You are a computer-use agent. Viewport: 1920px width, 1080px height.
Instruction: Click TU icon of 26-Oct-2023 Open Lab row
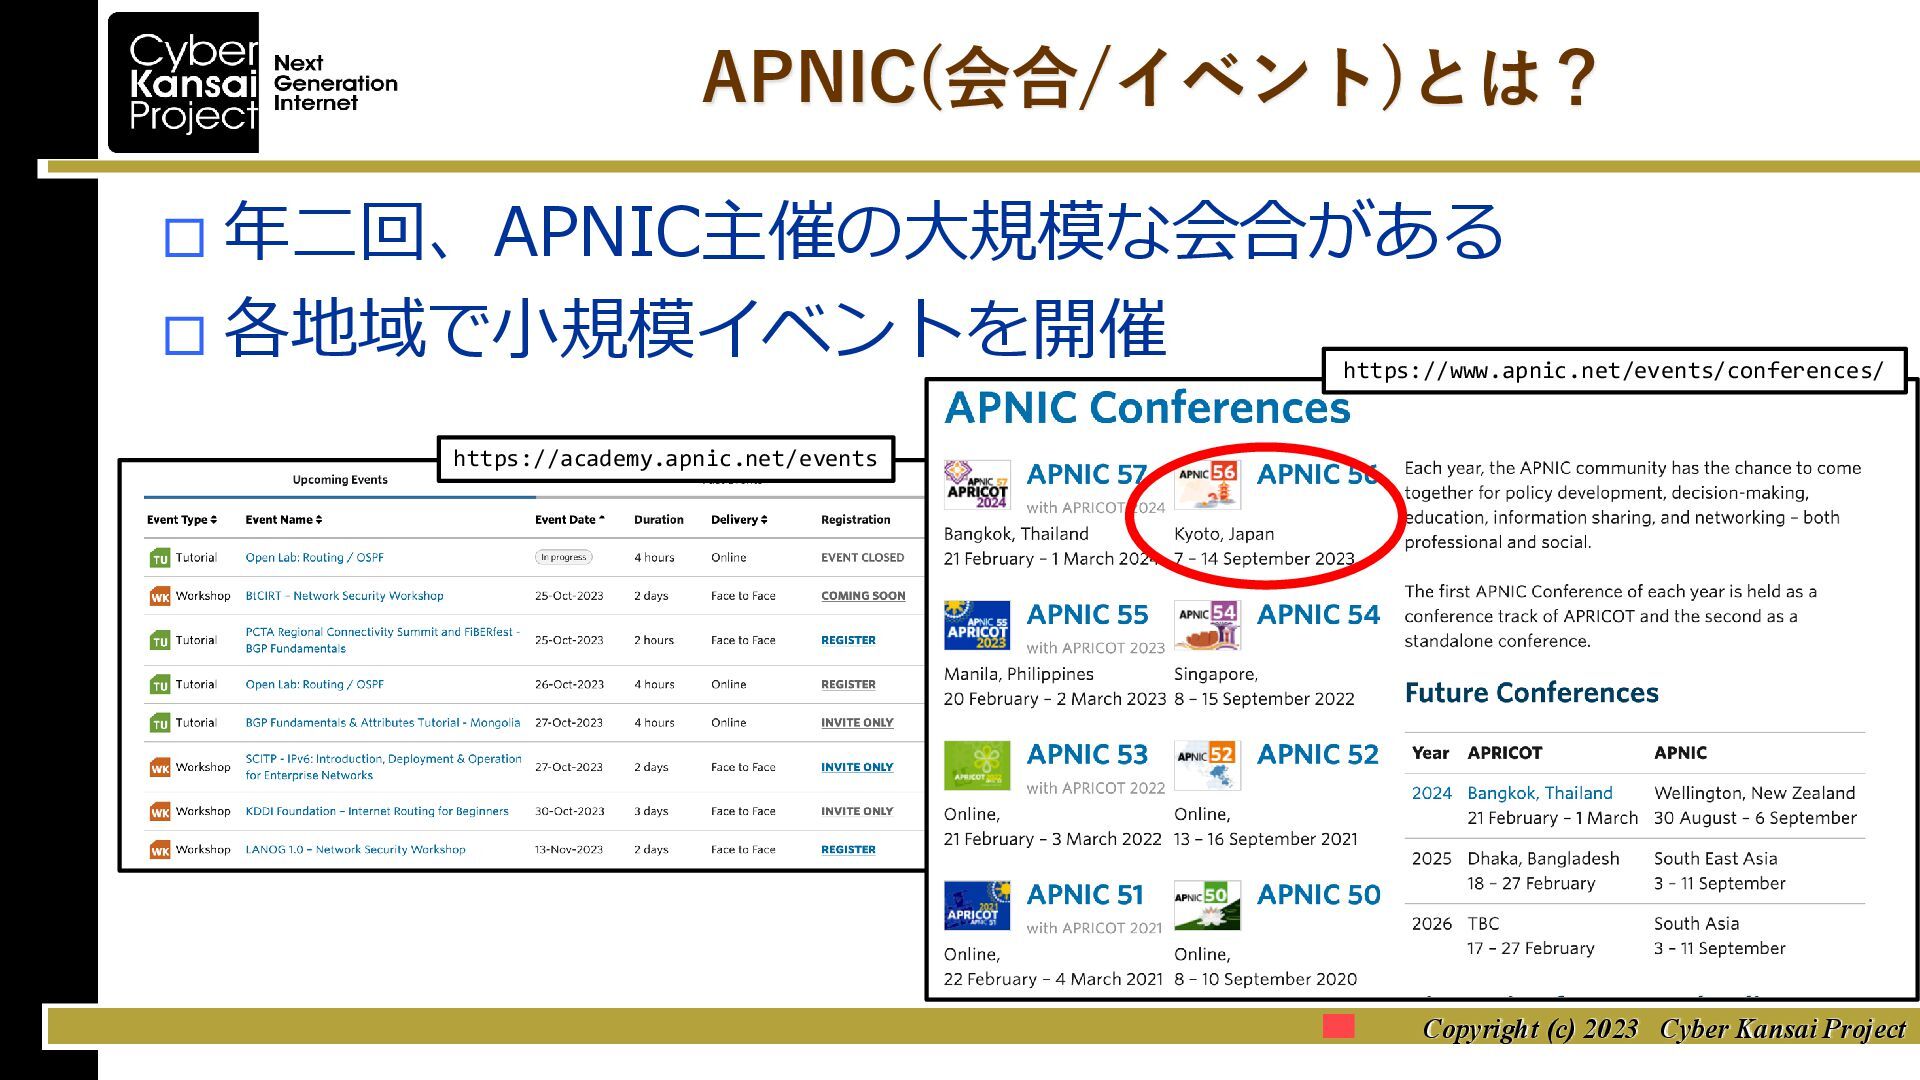pyautogui.click(x=160, y=685)
